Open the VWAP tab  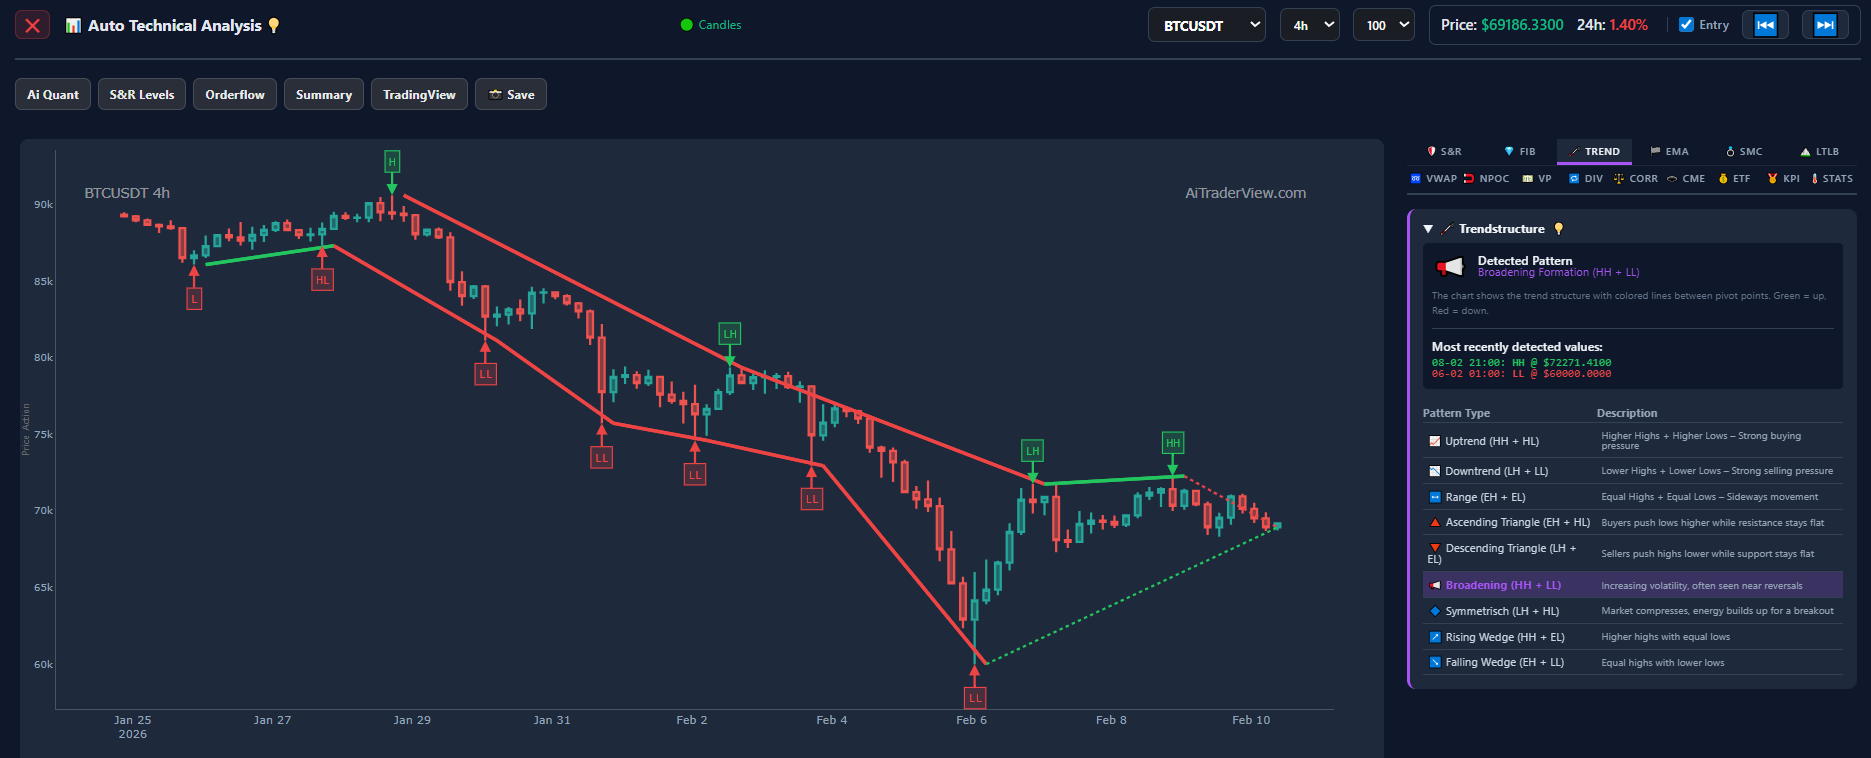coord(1433,179)
